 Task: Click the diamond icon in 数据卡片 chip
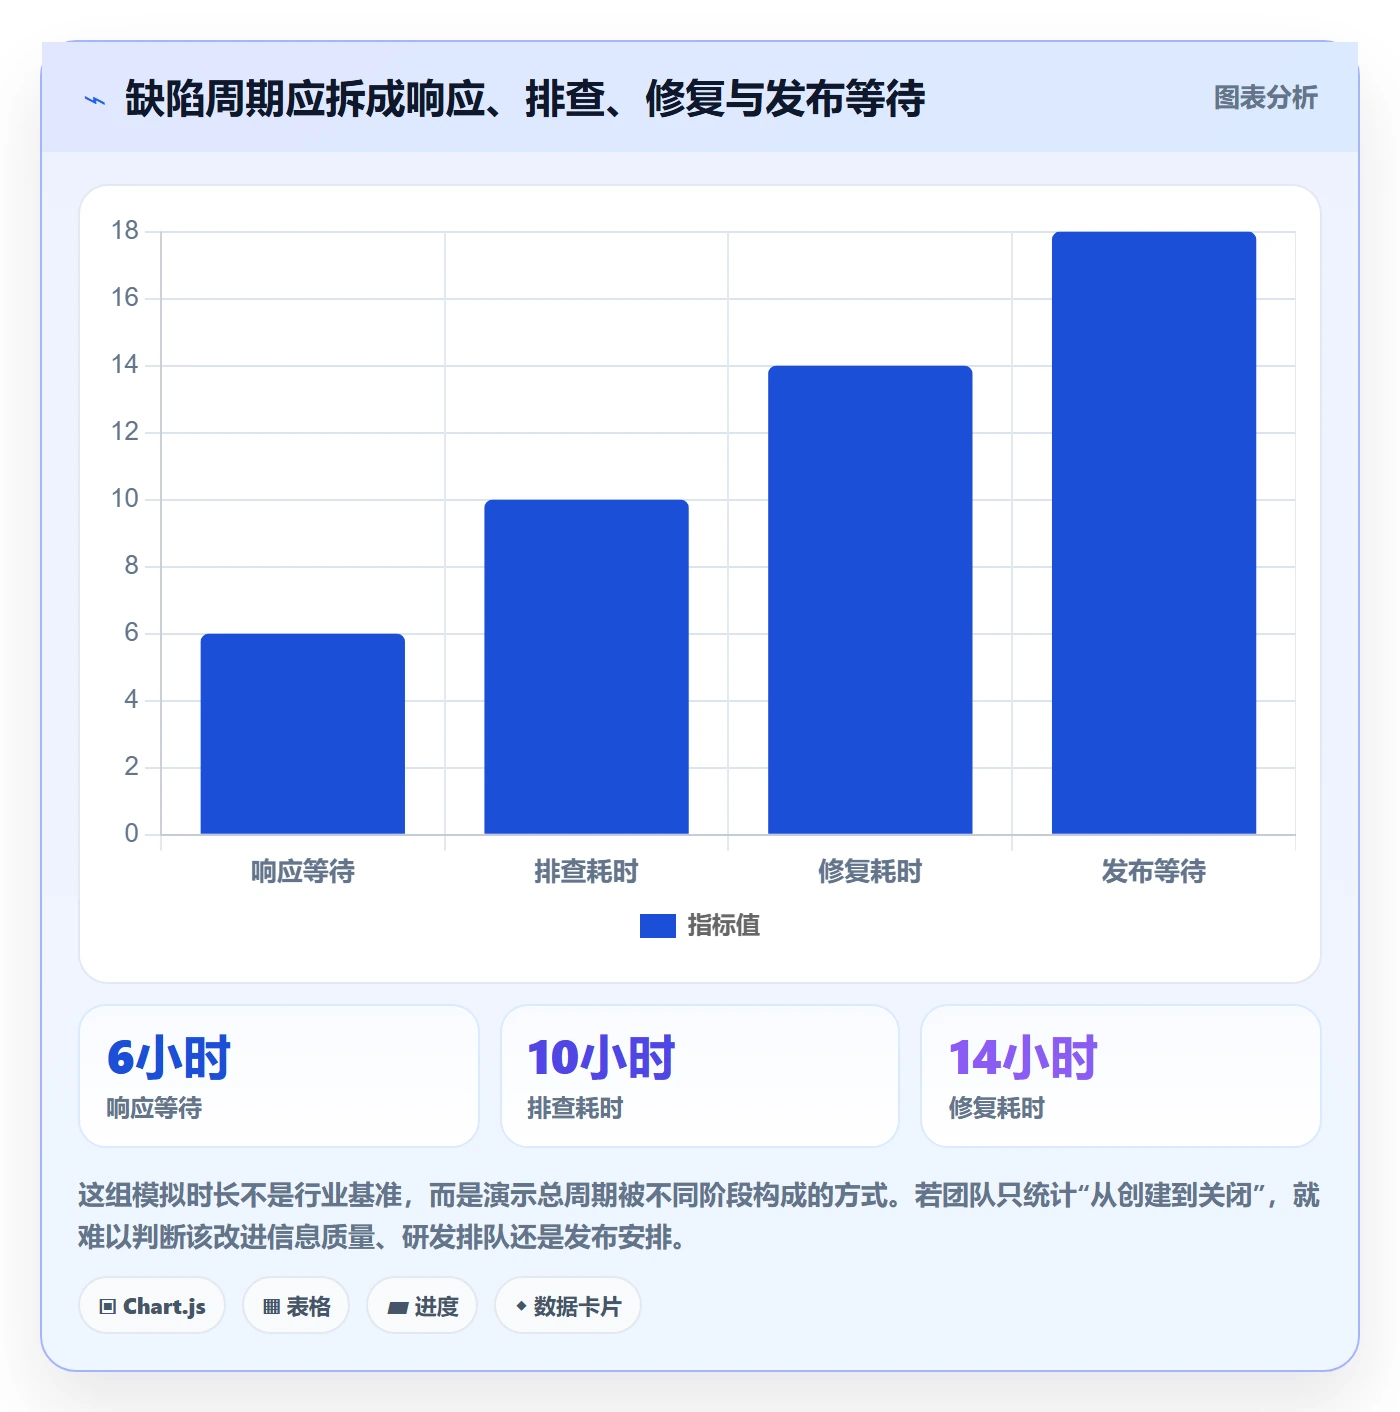pos(521,1306)
